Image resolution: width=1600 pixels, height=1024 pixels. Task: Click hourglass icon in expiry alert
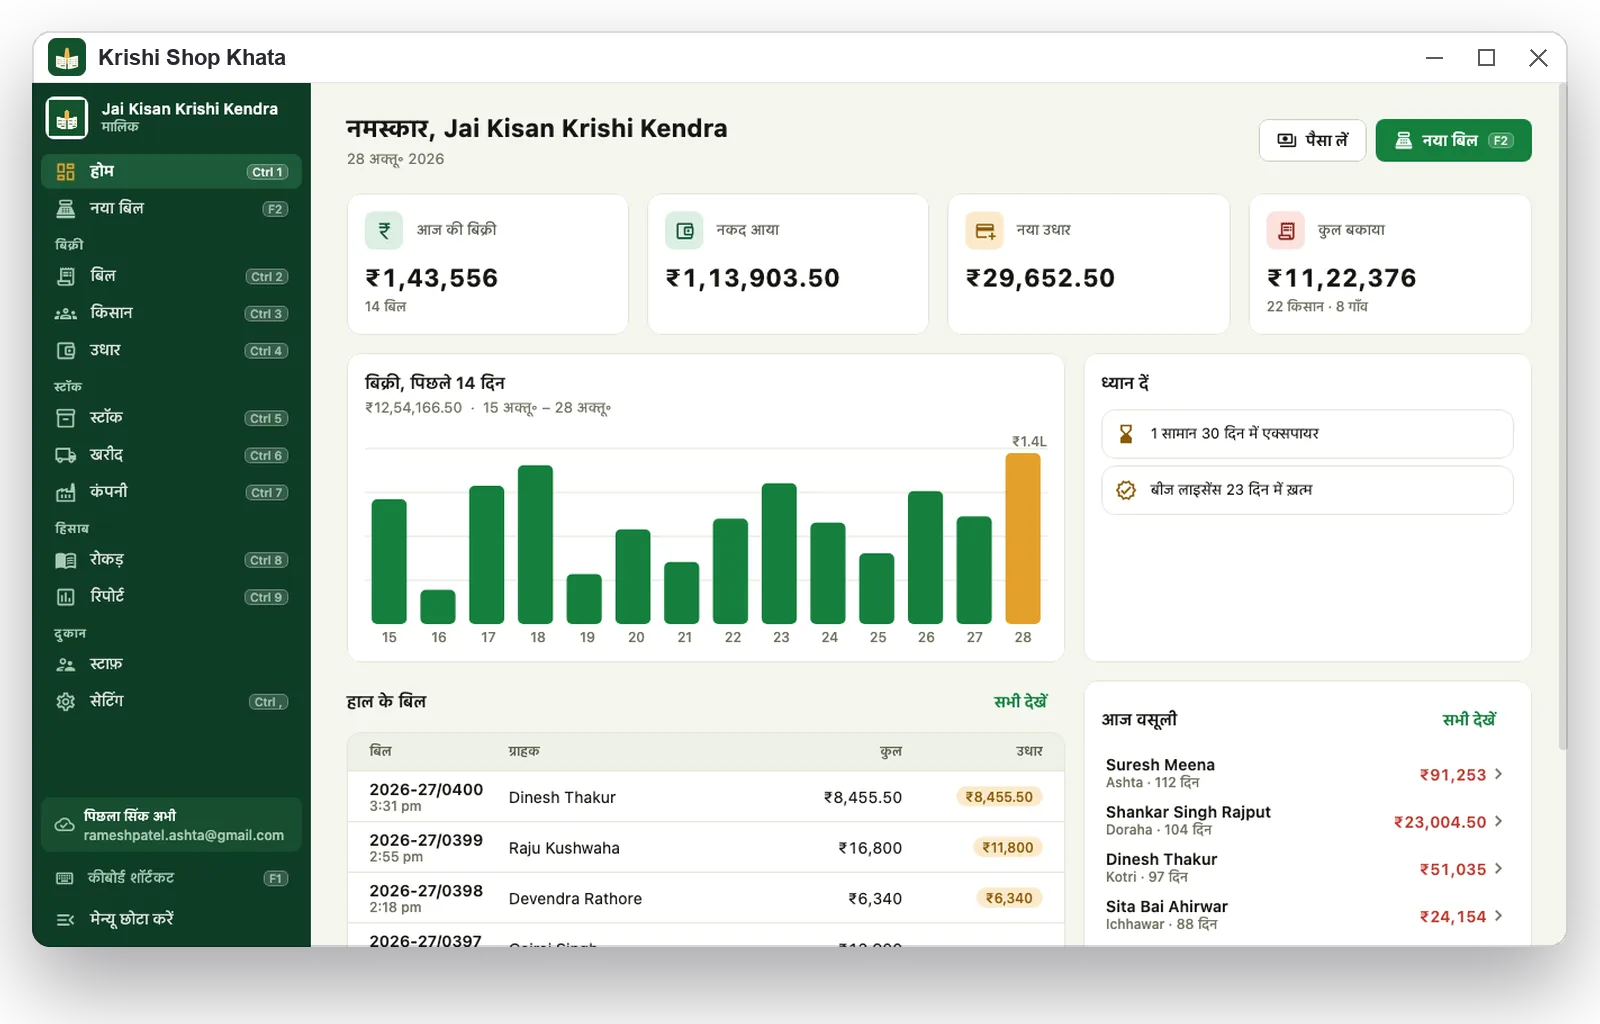point(1126,434)
